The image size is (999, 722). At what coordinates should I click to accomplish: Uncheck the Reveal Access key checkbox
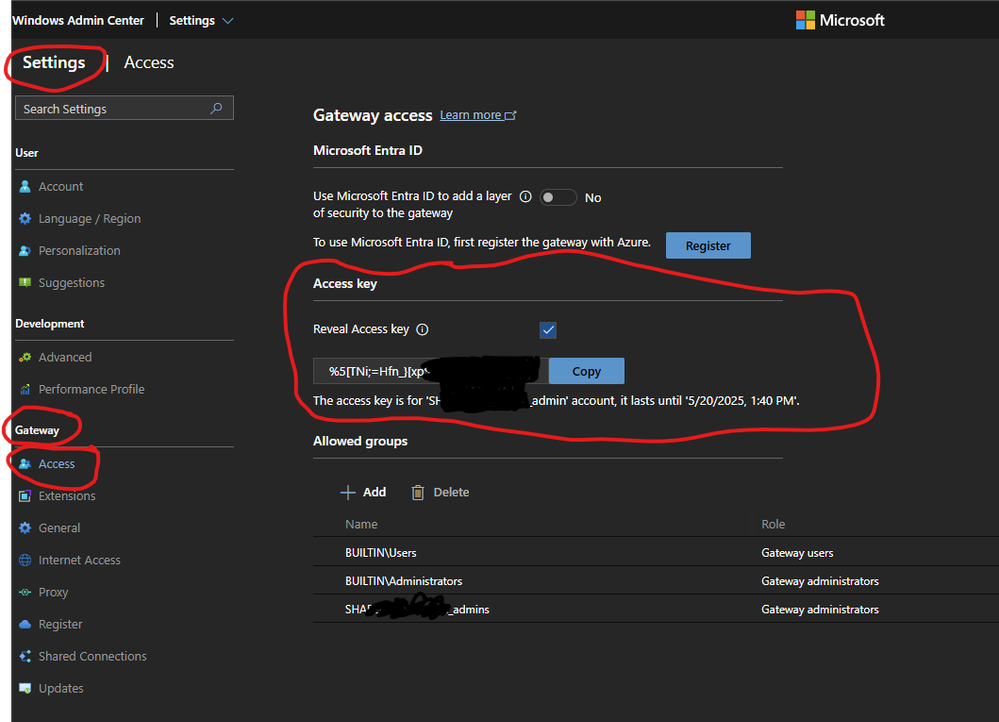click(548, 329)
